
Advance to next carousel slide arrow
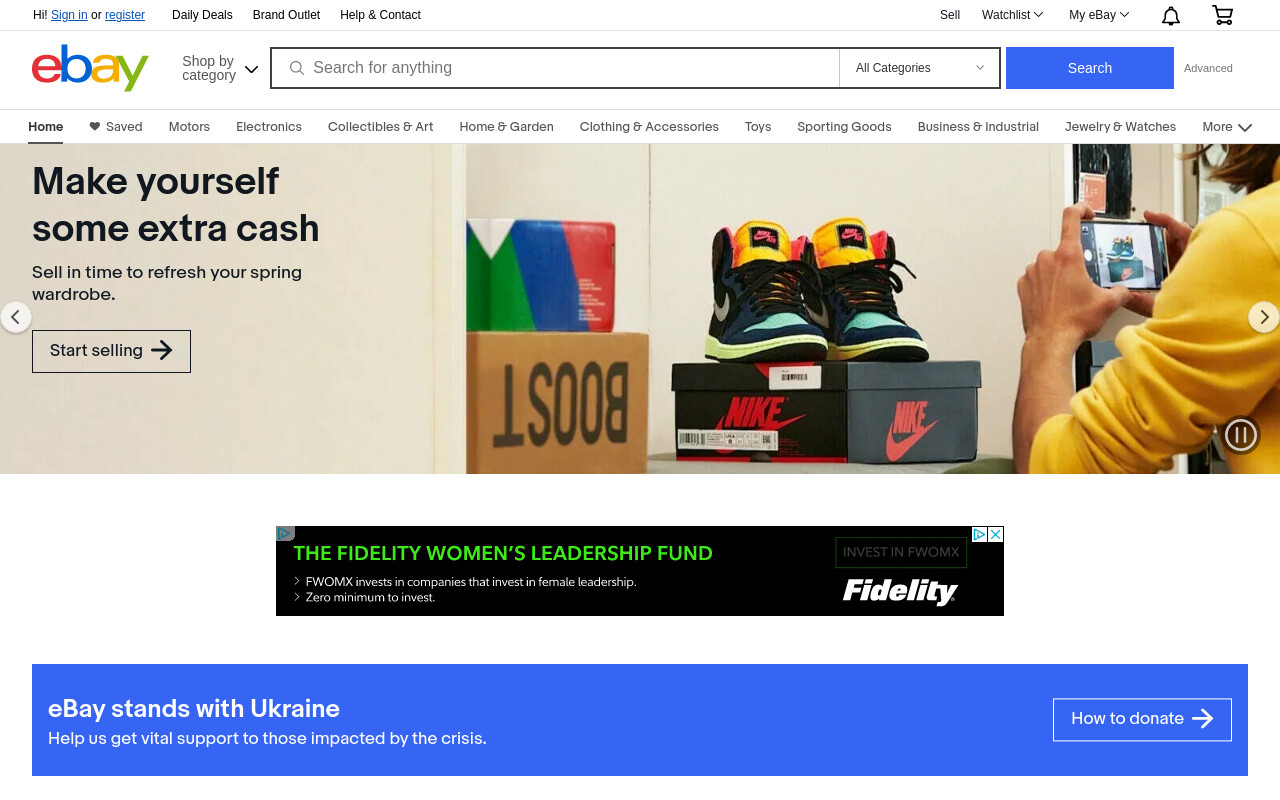[1264, 317]
